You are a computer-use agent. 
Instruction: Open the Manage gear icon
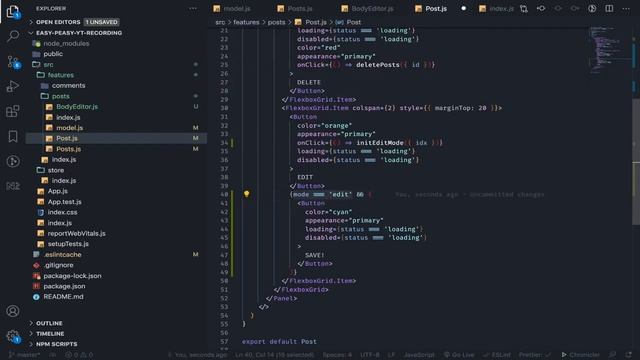click(13, 337)
